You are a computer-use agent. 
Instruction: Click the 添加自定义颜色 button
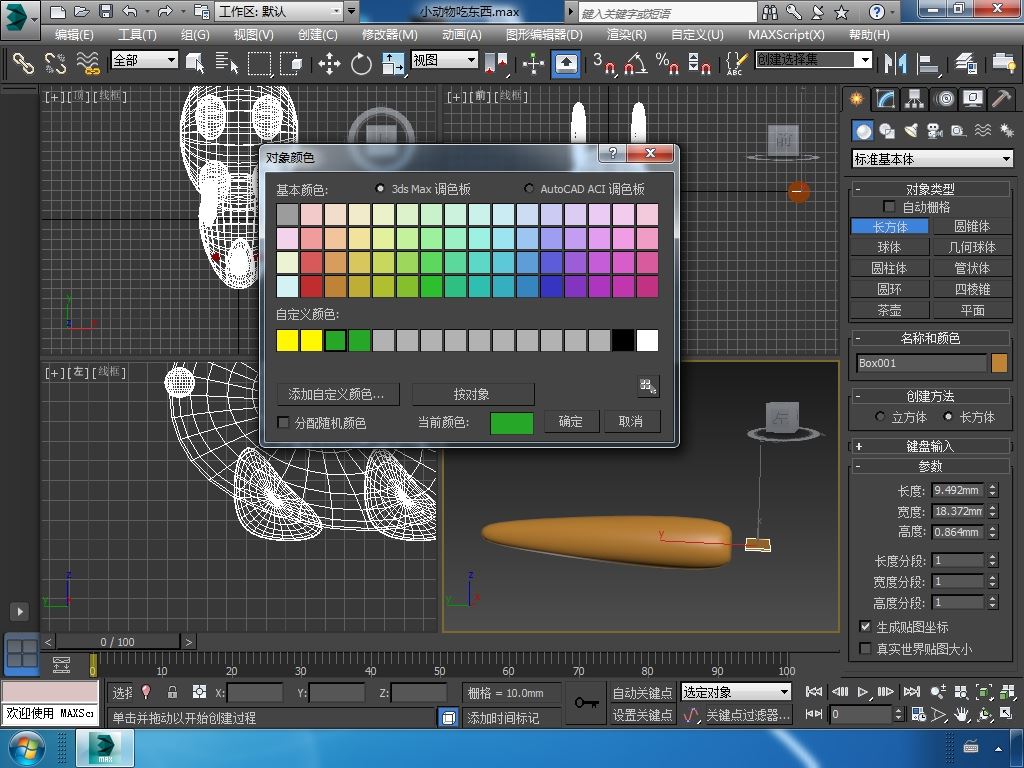tap(337, 394)
